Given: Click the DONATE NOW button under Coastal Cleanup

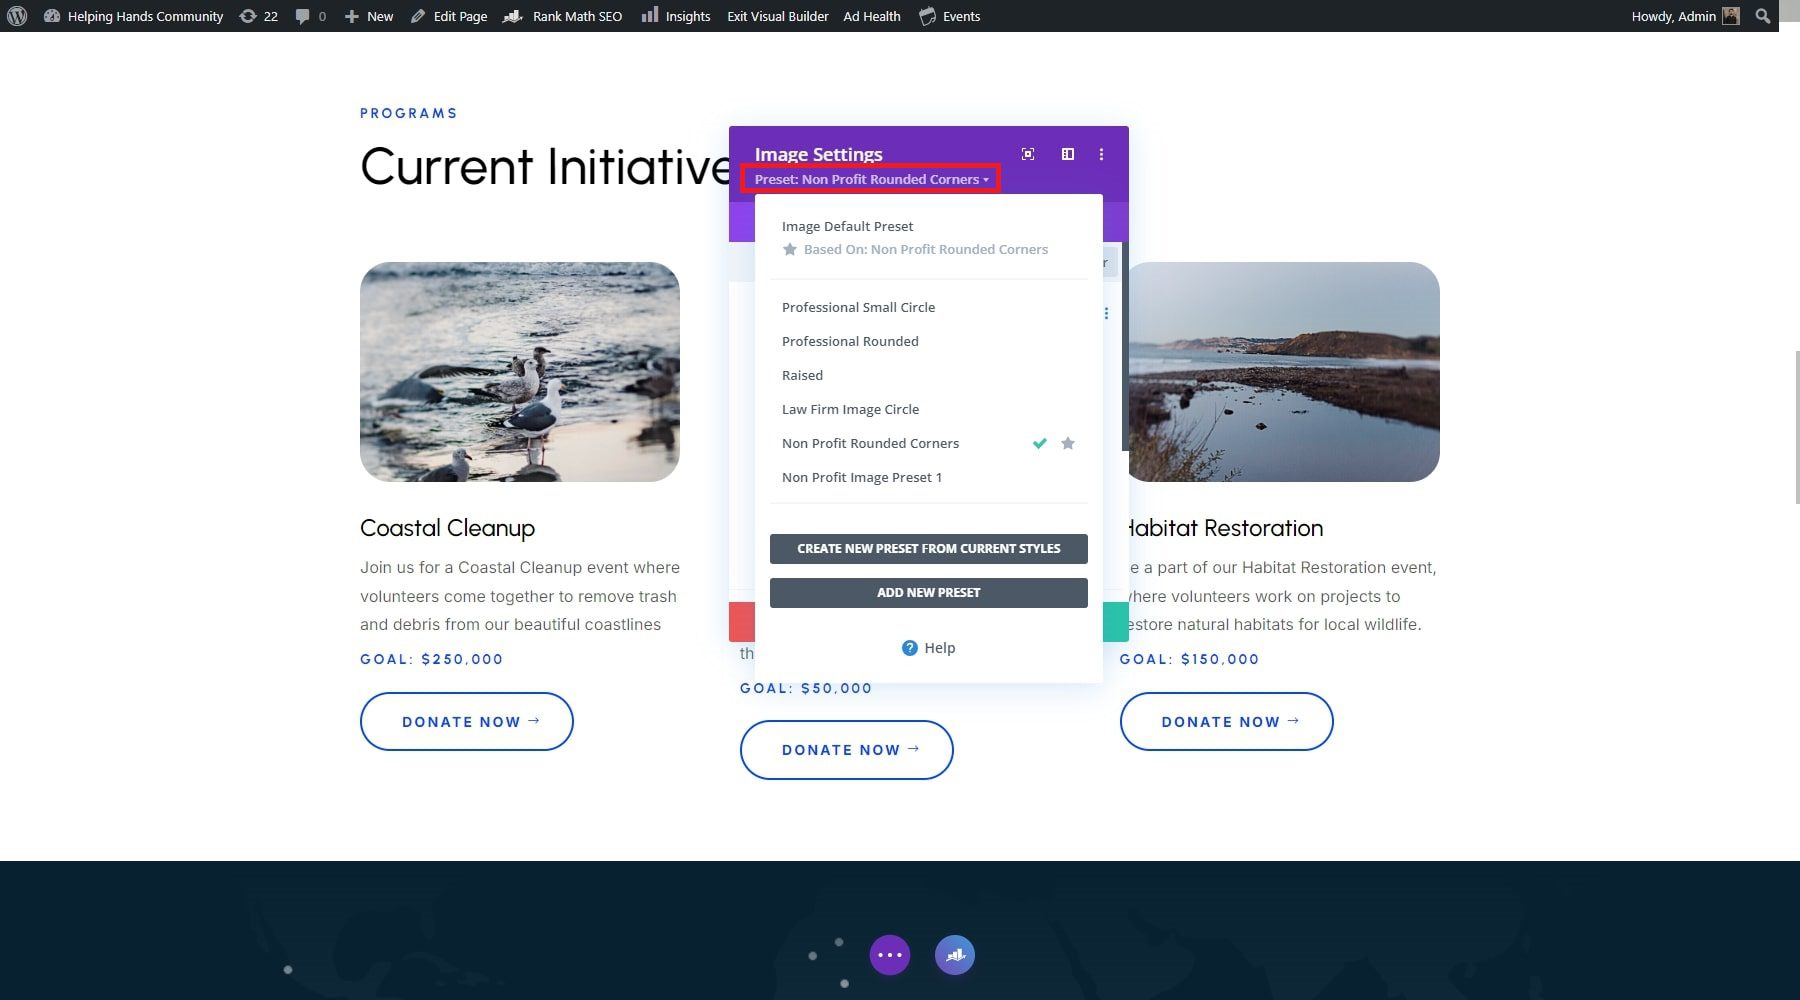Looking at the screenshot, I should [x=466, y=721].
